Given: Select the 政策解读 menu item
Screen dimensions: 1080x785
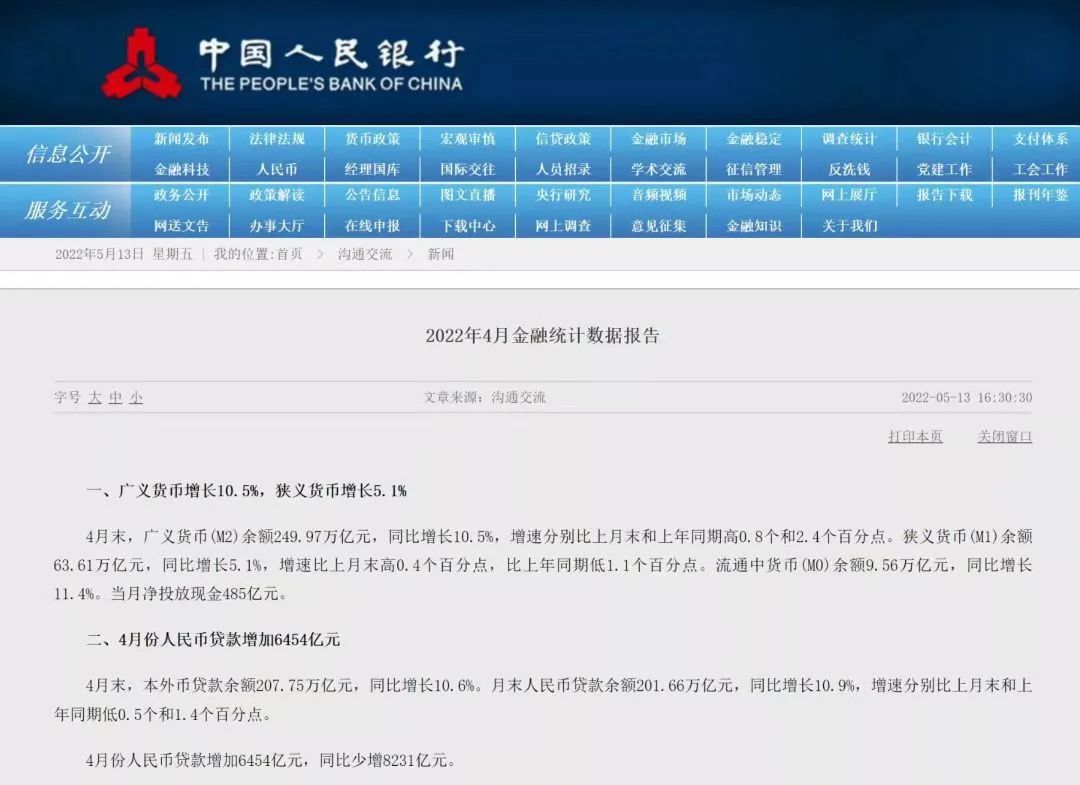Looking at the screenshot, I should (277, 195).
